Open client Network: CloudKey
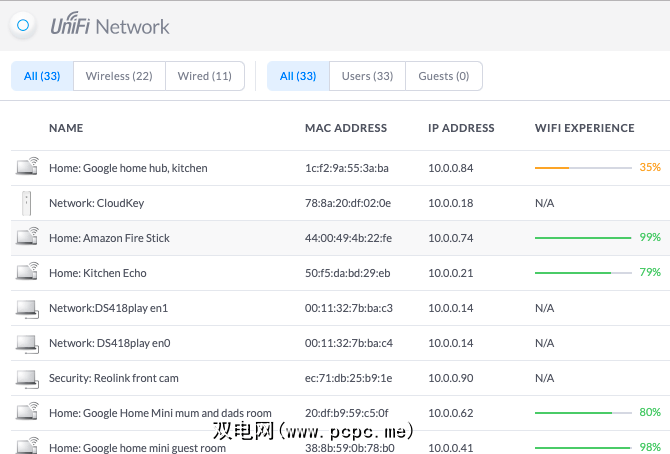The height and width of the screenshot is (454, 670). [x=97, y=203]
